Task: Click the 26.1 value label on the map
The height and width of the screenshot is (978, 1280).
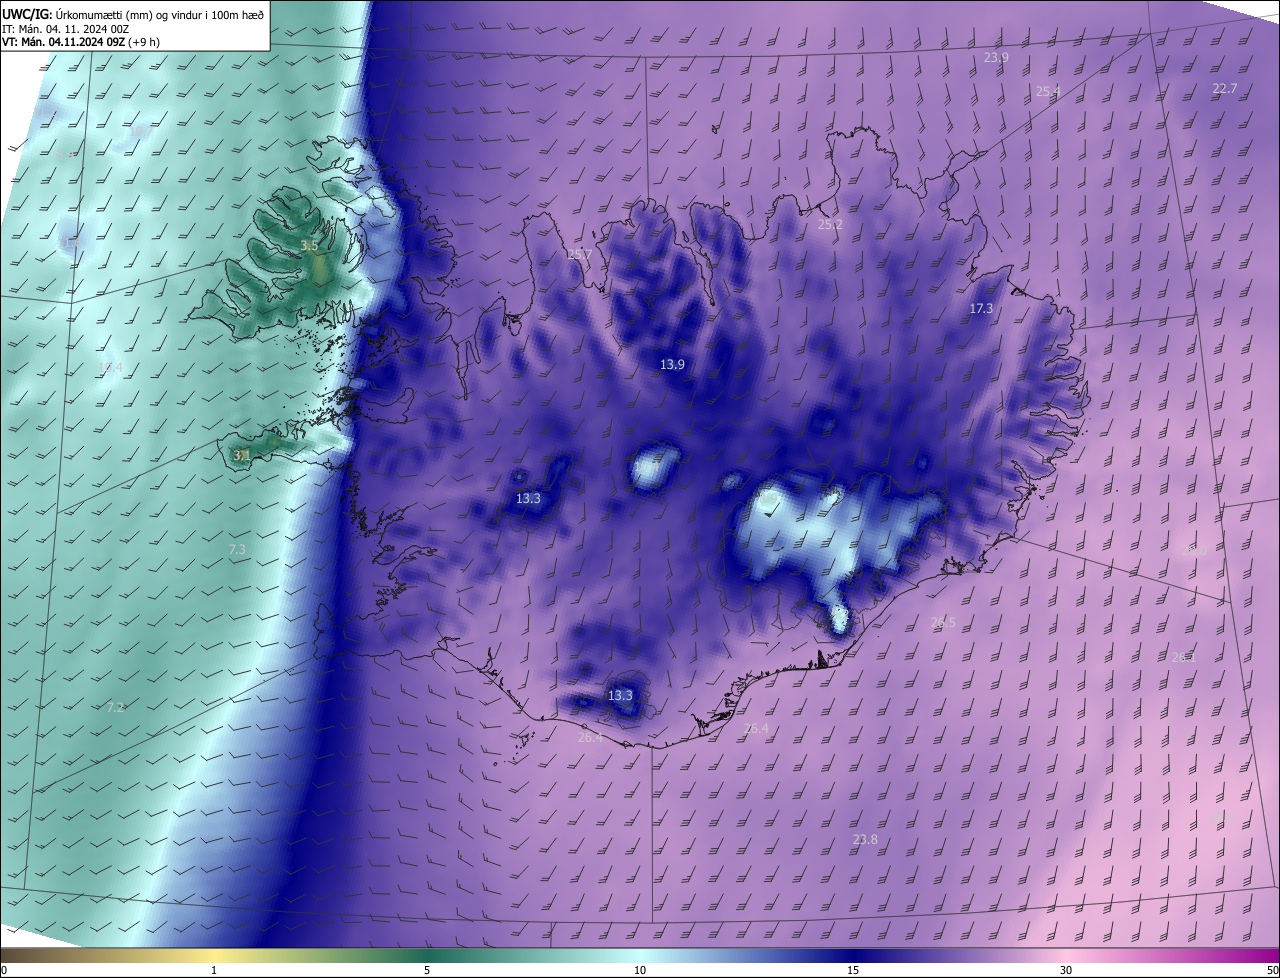Action: 1184,657
